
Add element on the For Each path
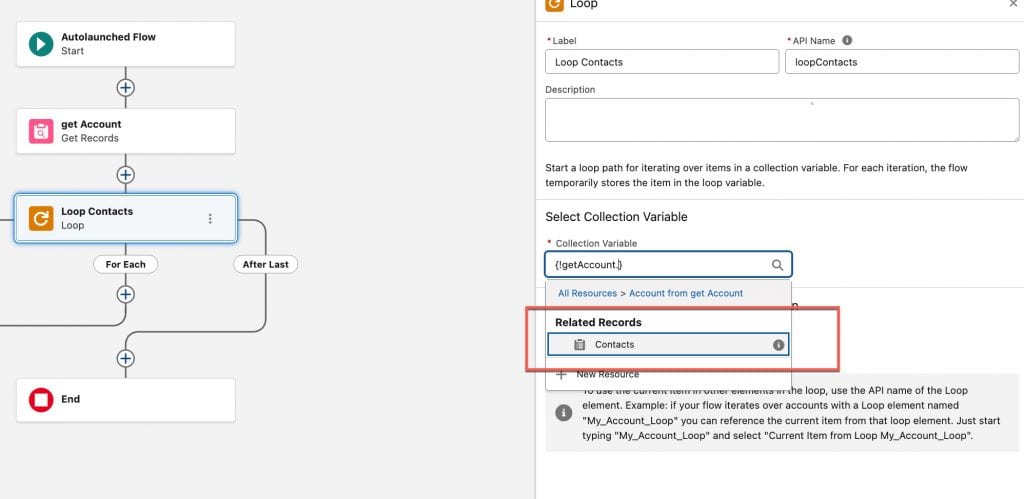click(x=125, y=295)
